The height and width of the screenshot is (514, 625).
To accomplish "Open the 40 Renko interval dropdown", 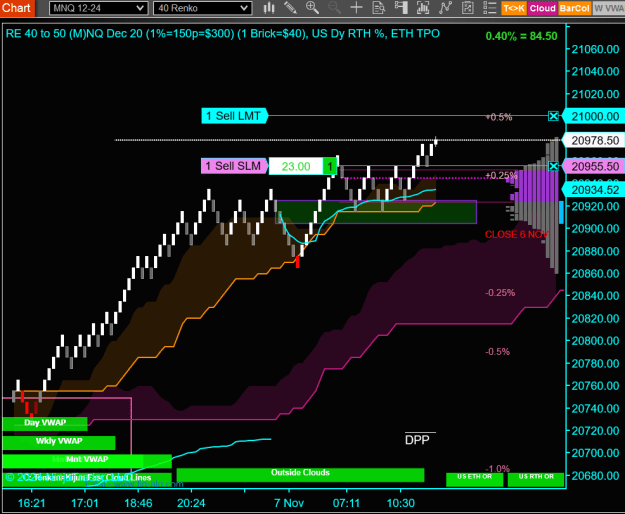I will (202, 8).
